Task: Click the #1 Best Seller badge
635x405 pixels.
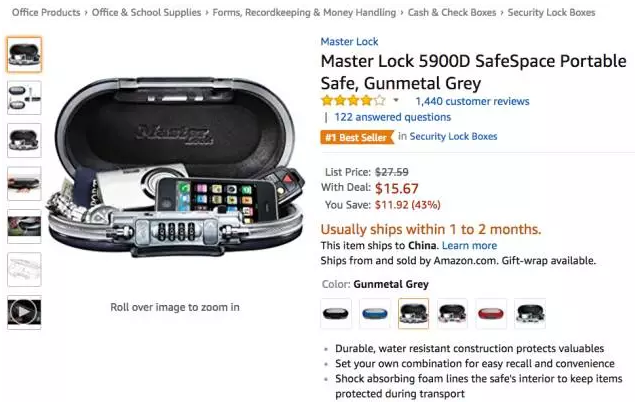Action: [x=357, y=137]
